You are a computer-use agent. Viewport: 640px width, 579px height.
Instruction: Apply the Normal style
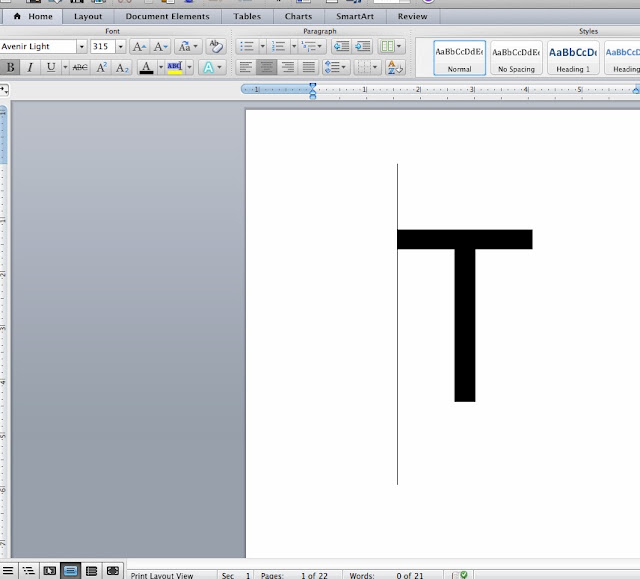point(459,58)
